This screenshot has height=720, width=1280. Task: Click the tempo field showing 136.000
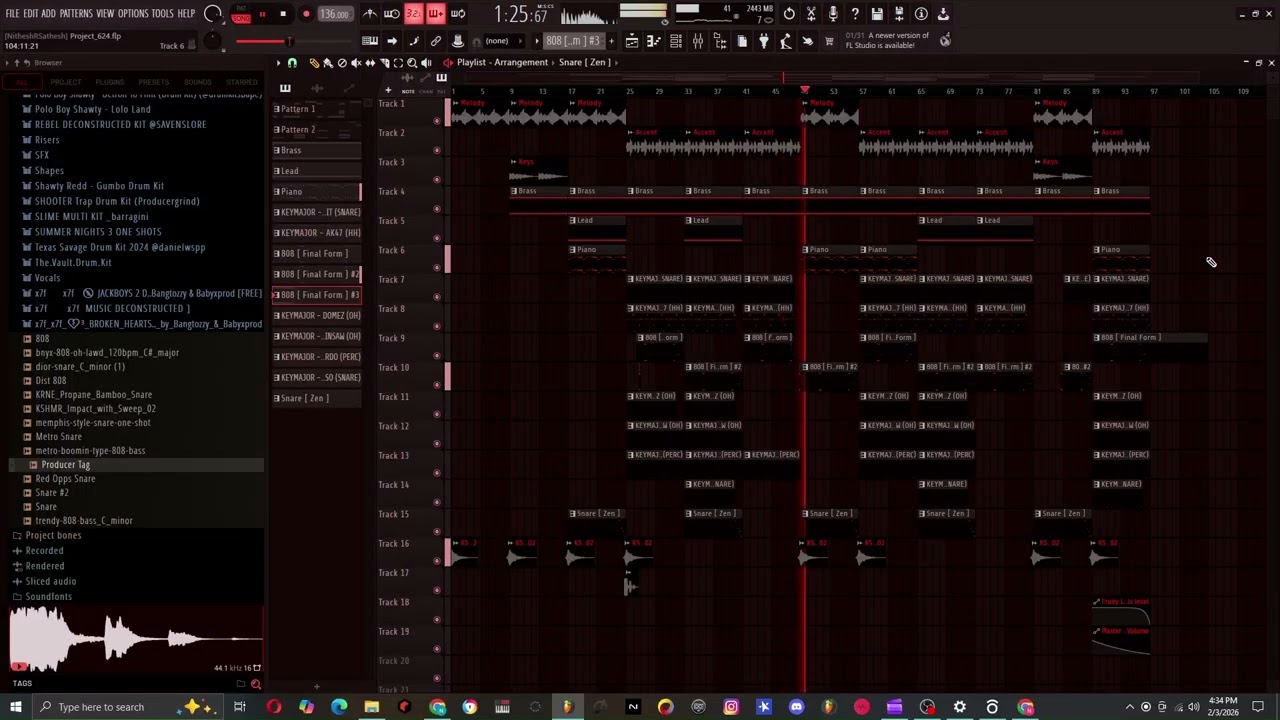tap(335, 14)
